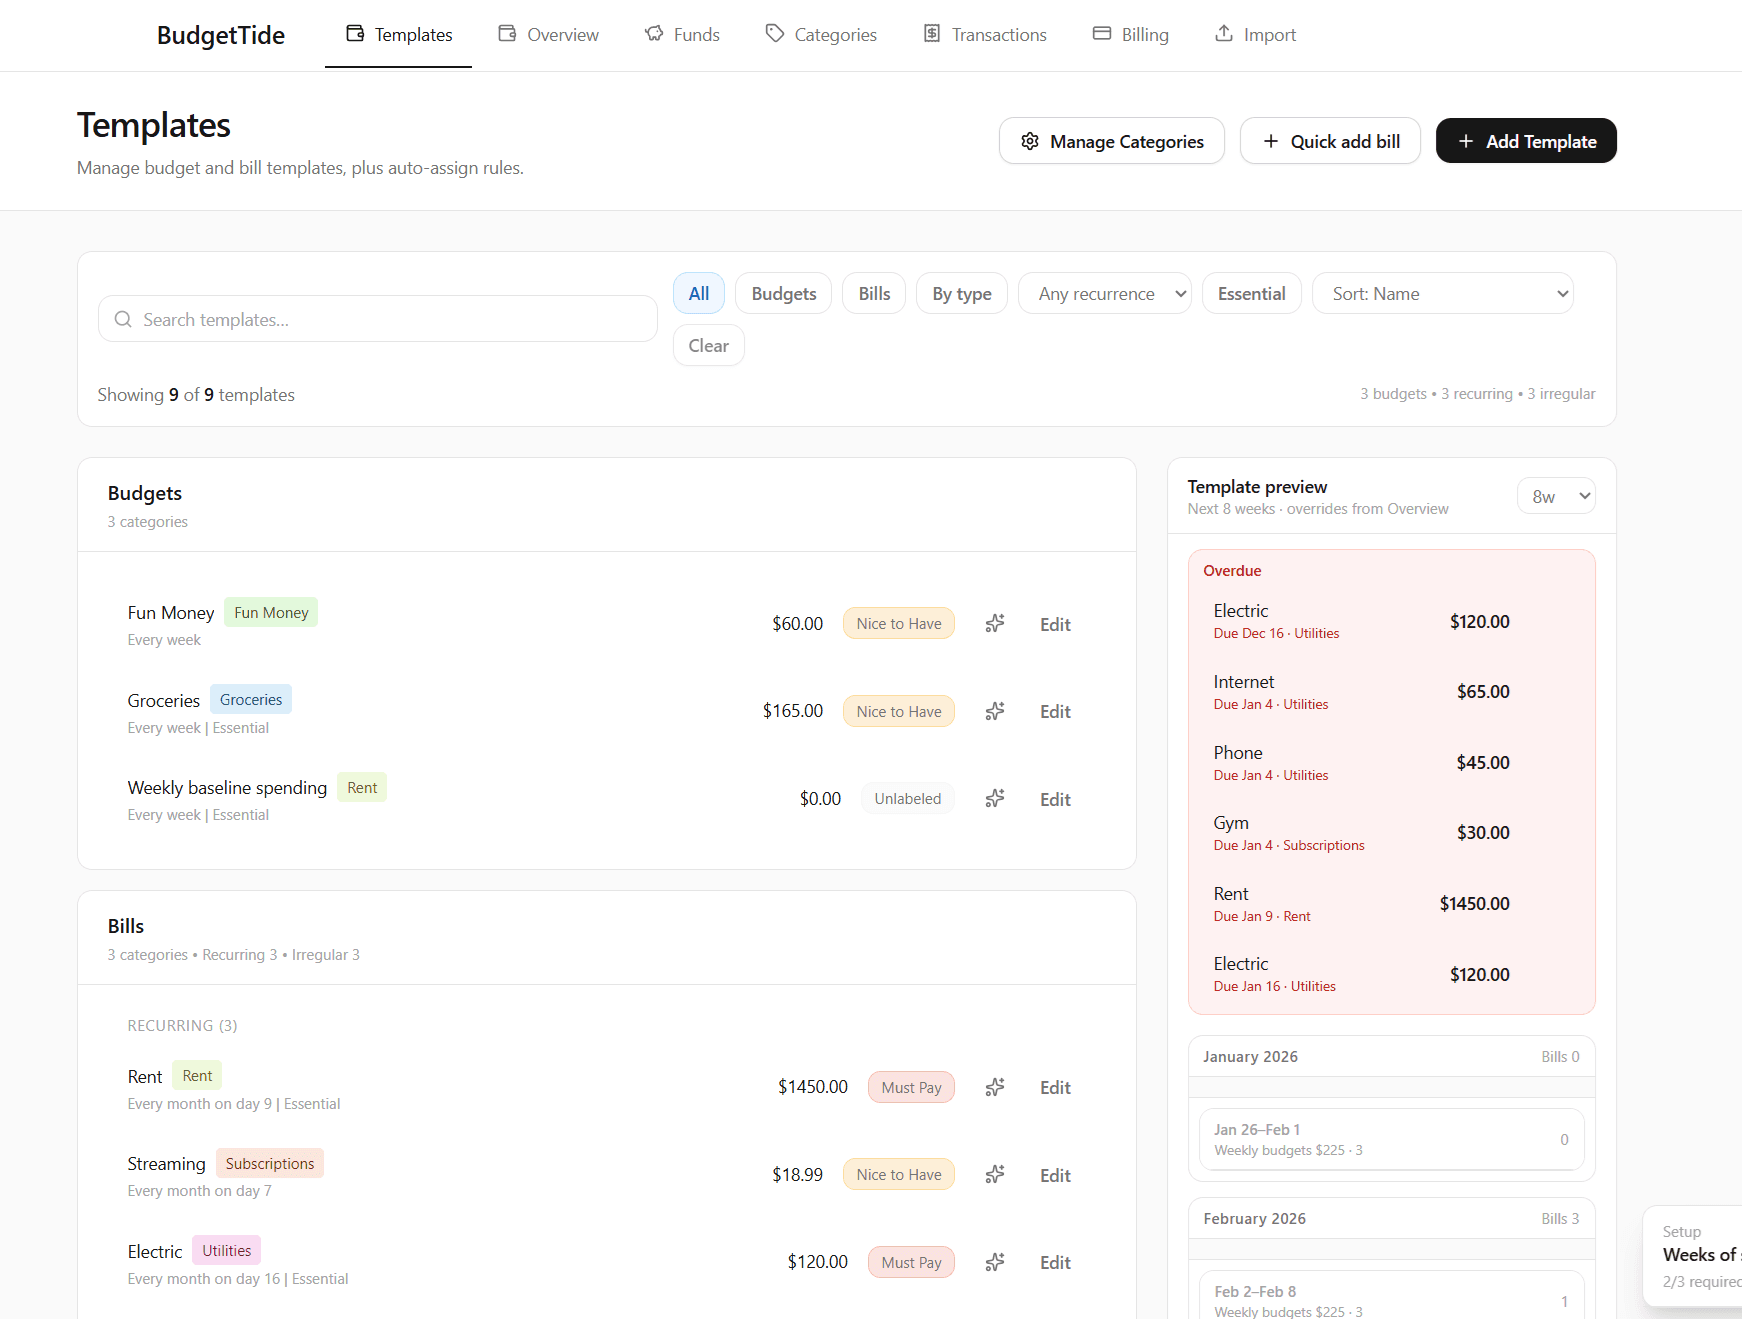The height and width of the screenshot is (1319, 1742).
Task: Click the Billing card icon
Action: (1100, 33)
